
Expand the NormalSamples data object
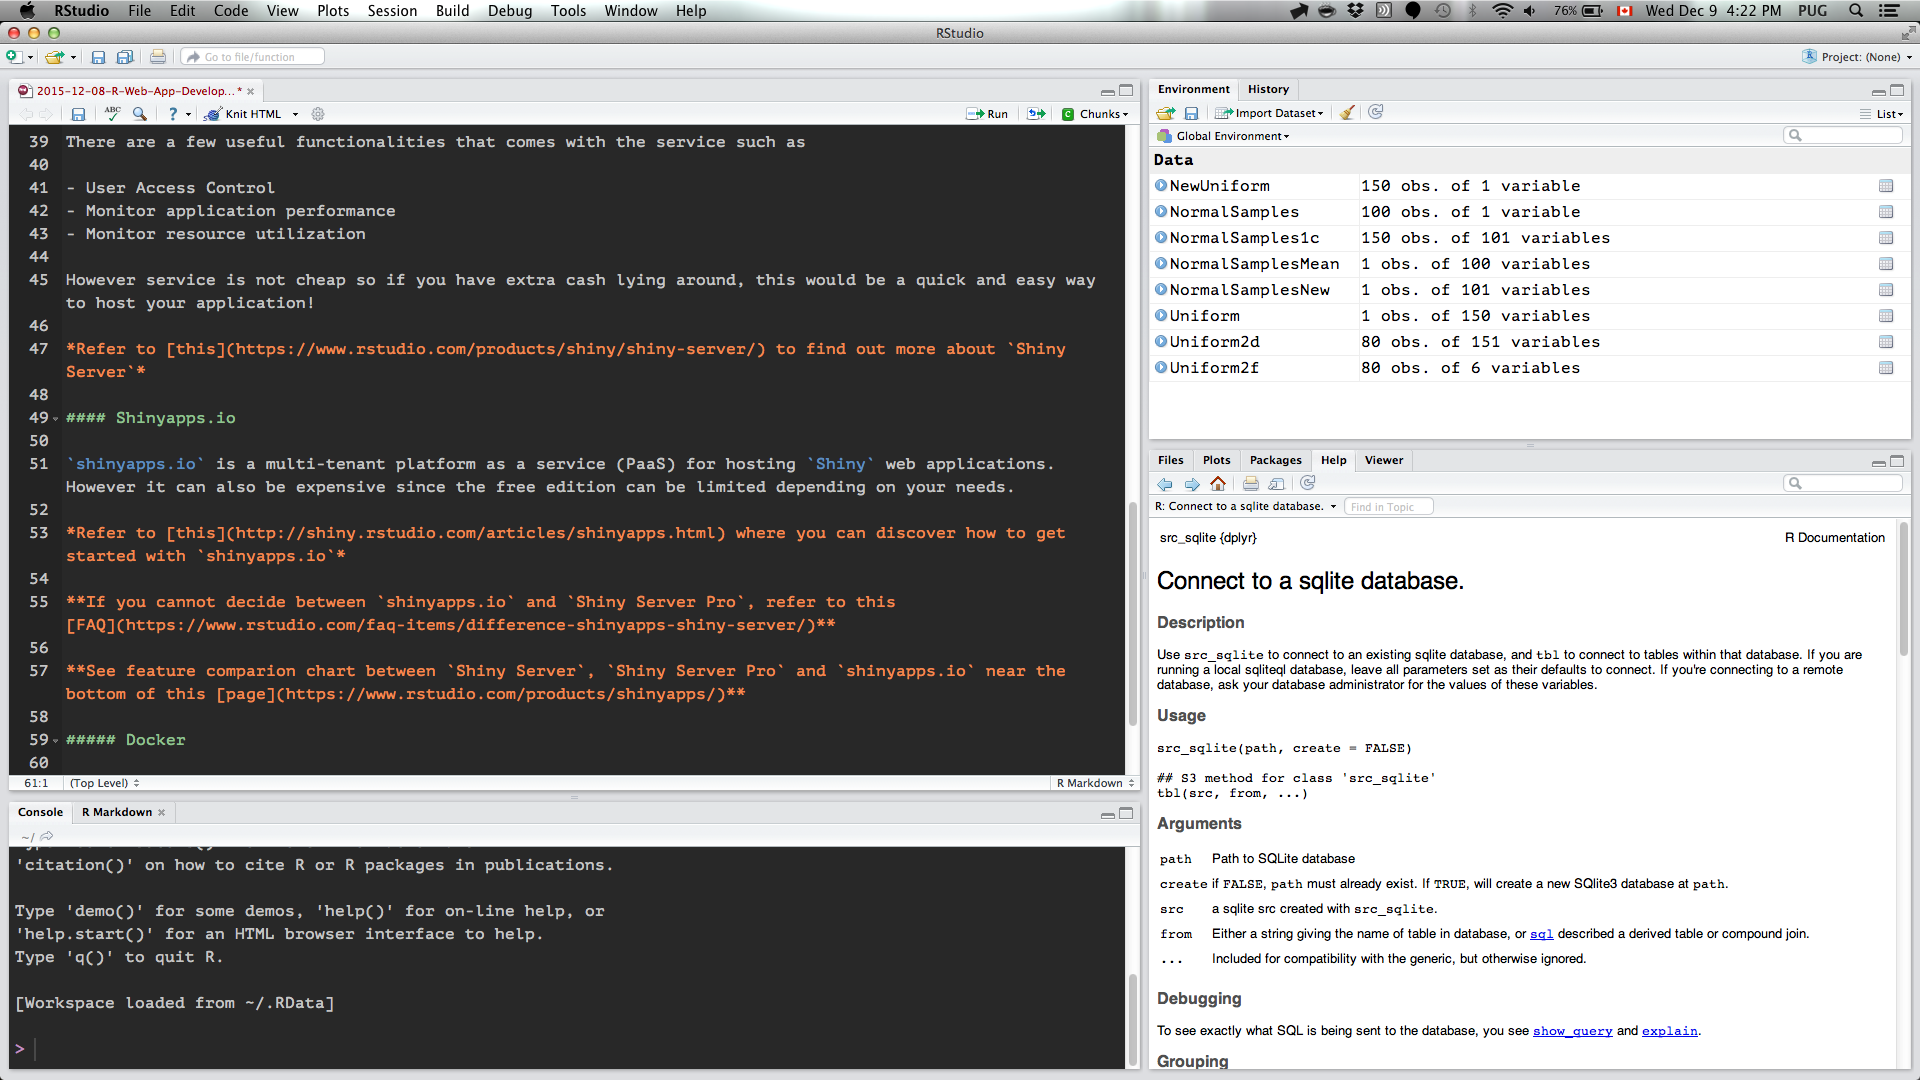[1161, 212]
